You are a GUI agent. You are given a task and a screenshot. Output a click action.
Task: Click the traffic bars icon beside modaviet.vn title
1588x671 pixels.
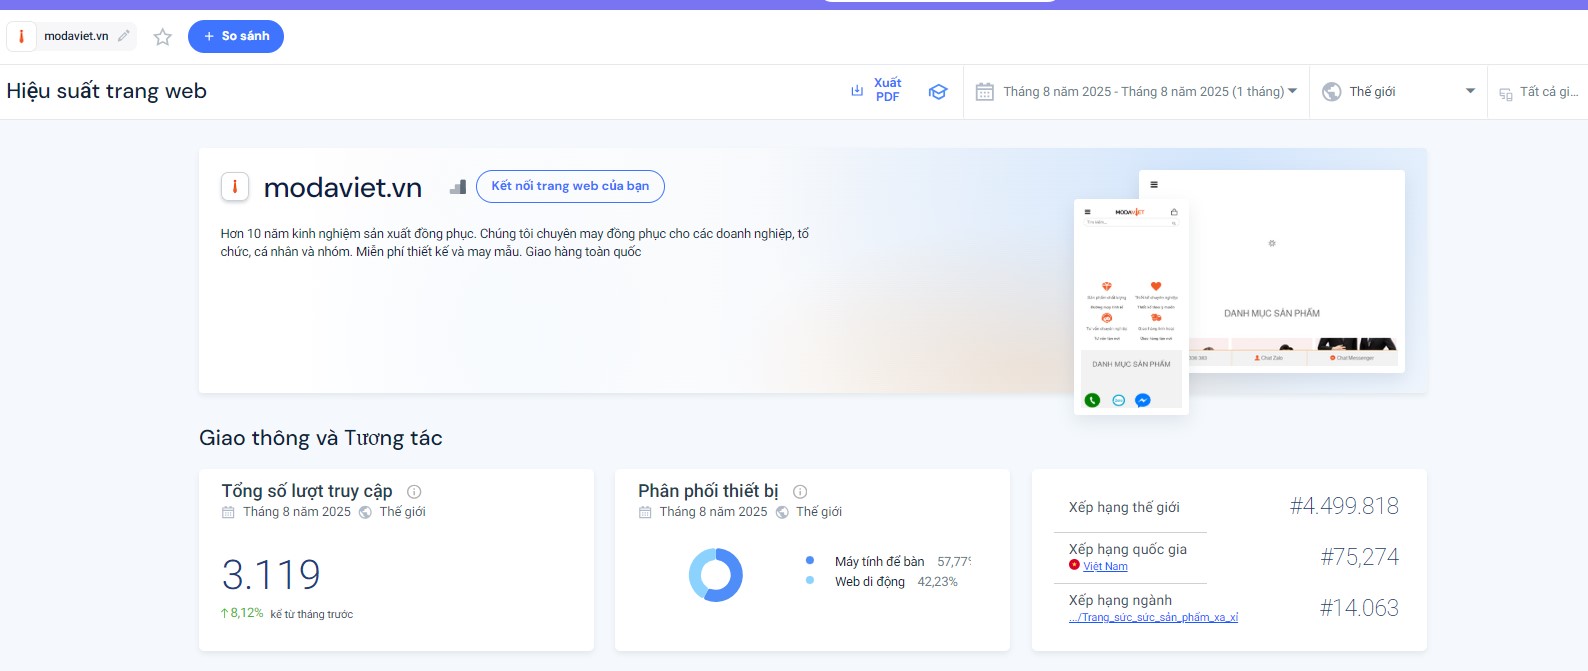tap(458, 186)
